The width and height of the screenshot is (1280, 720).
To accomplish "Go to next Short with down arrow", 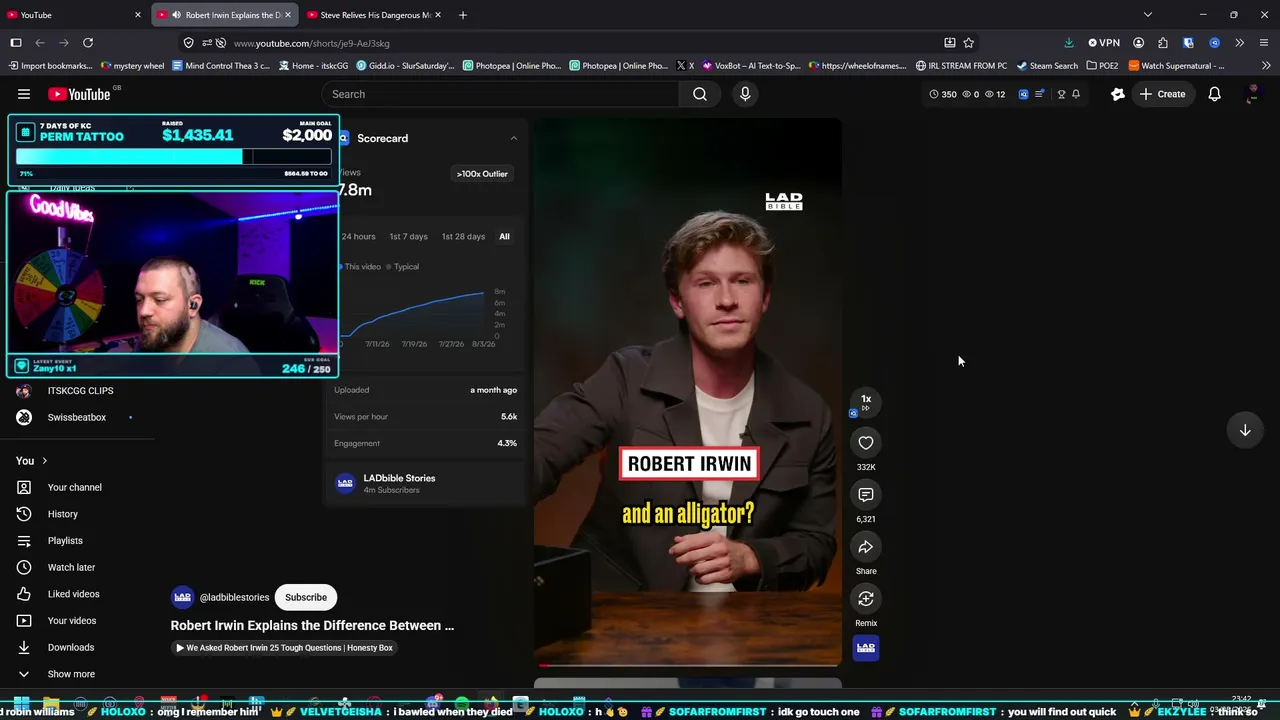I will point(1245,430).
